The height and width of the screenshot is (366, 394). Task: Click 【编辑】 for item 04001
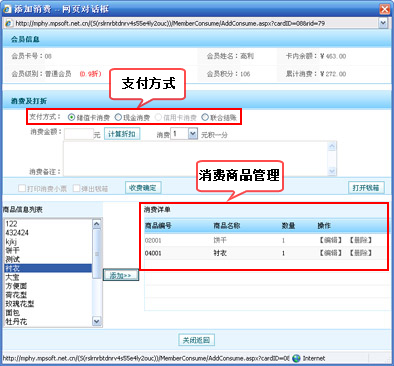330,253
